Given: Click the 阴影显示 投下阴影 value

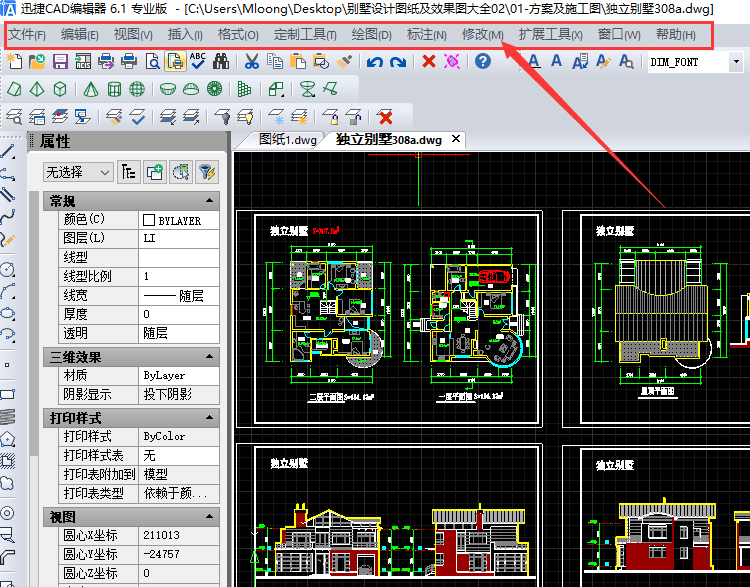Looking at the screenshot, I should coord(179,395).
